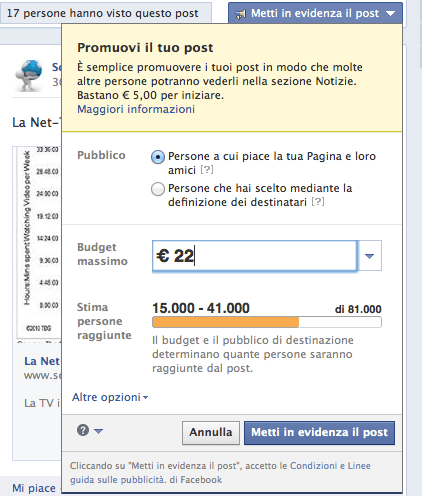Viewport: 422px width, 496px height.
Task: Click the megaphone icon on promote button
Action: [240, 14]
